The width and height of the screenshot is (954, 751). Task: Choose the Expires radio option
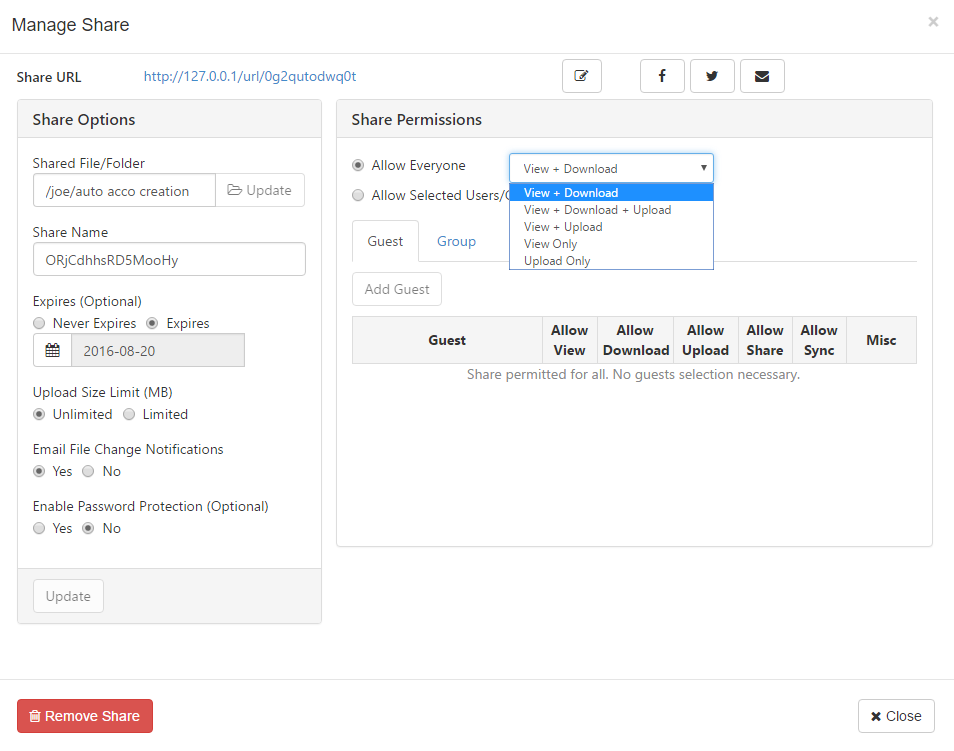pyautogui.click(x=152, y=323)
